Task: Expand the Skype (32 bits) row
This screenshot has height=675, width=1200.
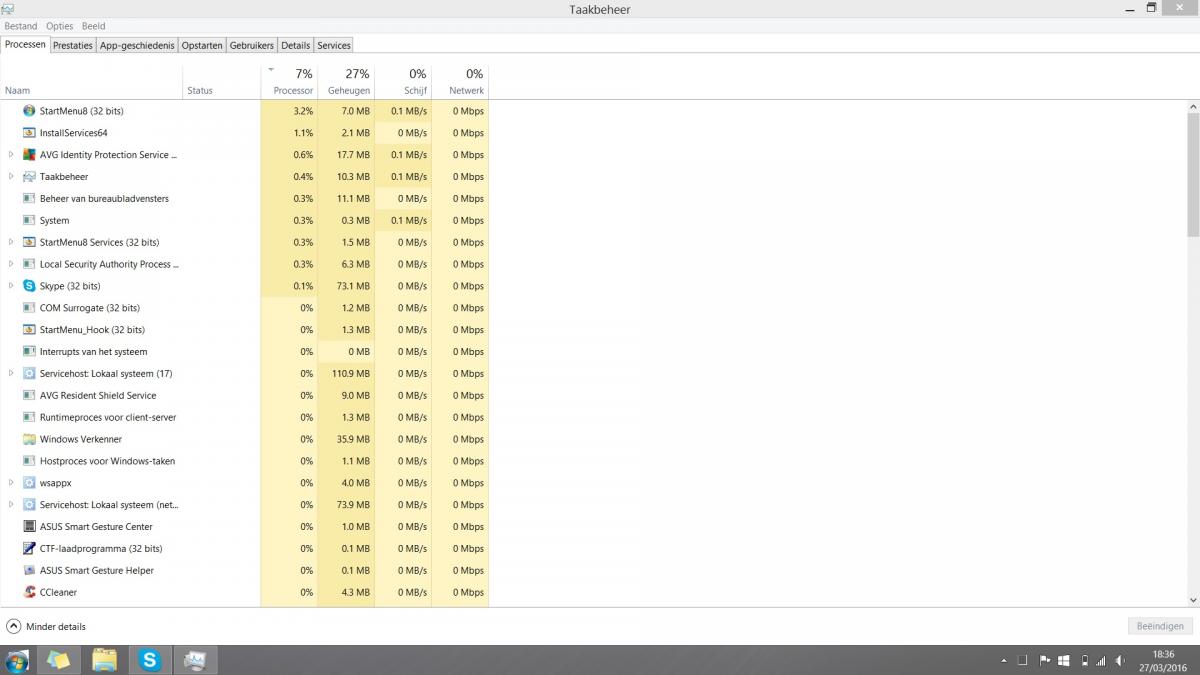Action: [11, 286]
